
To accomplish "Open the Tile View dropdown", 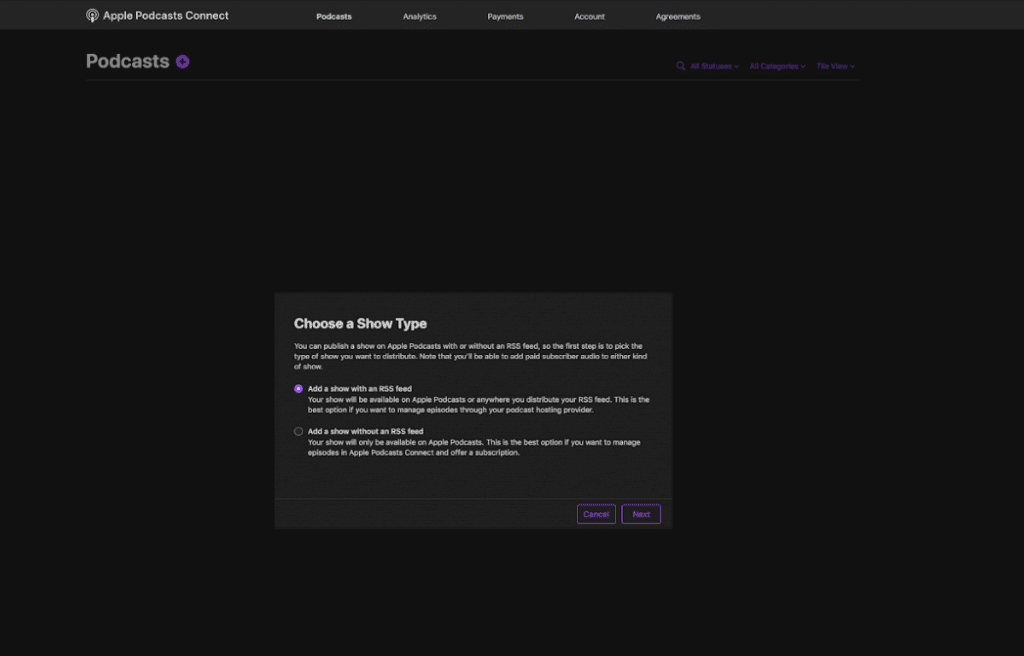I will pos(835,66).
